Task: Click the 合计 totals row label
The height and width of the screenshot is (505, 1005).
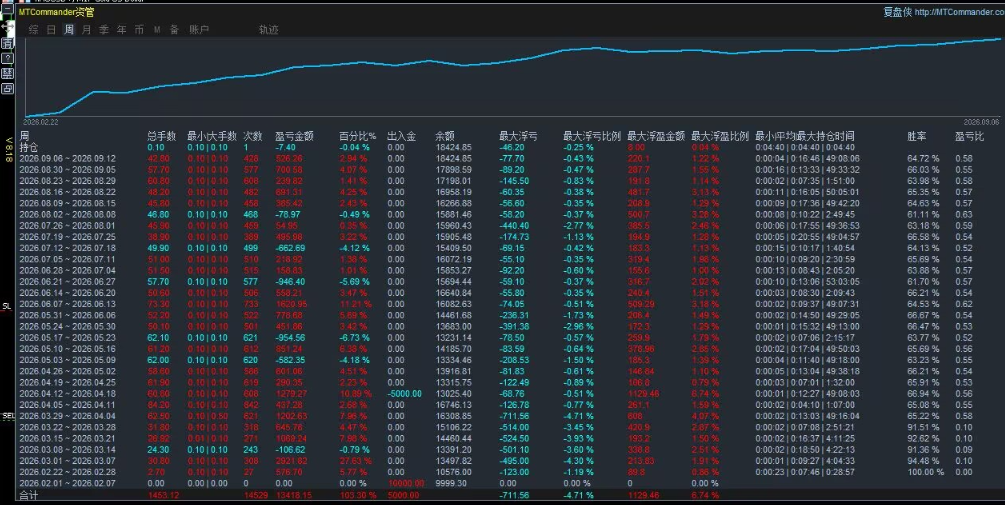Action: point(29,495)
